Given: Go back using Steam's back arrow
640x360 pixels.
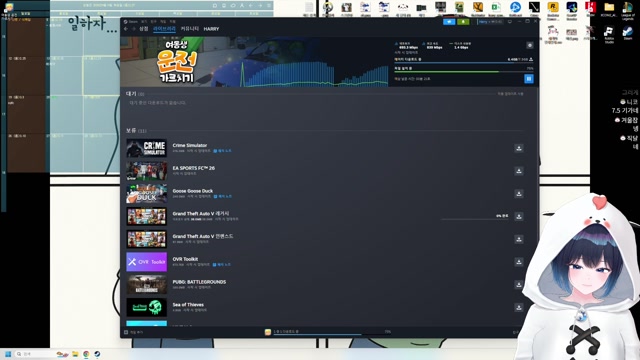Looking at the screenshot, I should click(x=126, y=29).
